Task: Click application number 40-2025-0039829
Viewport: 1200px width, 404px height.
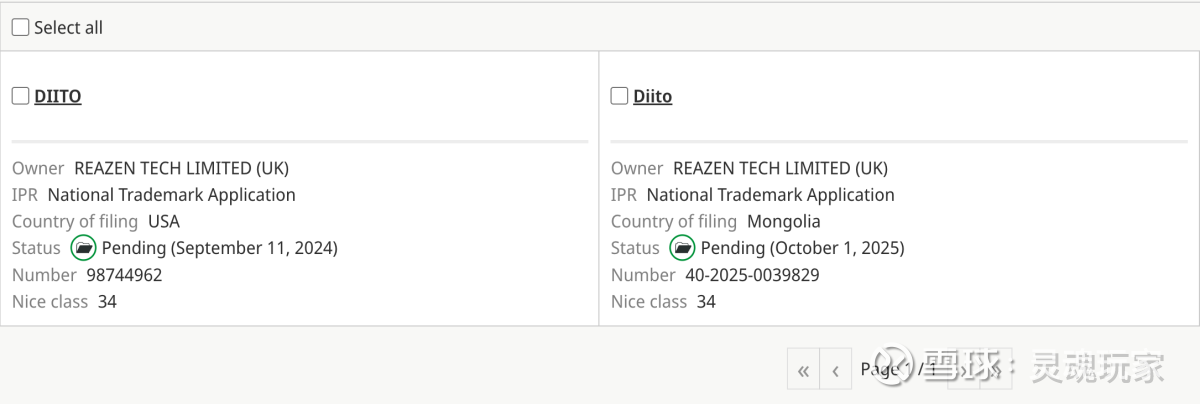Action: point(752,275)
